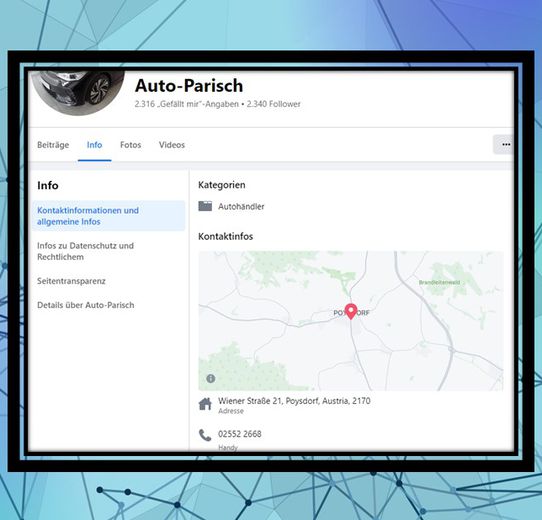Click the Auto-Parisch page title
The height and width of the screenshot is (520, 542).
[x=189, y=85]
